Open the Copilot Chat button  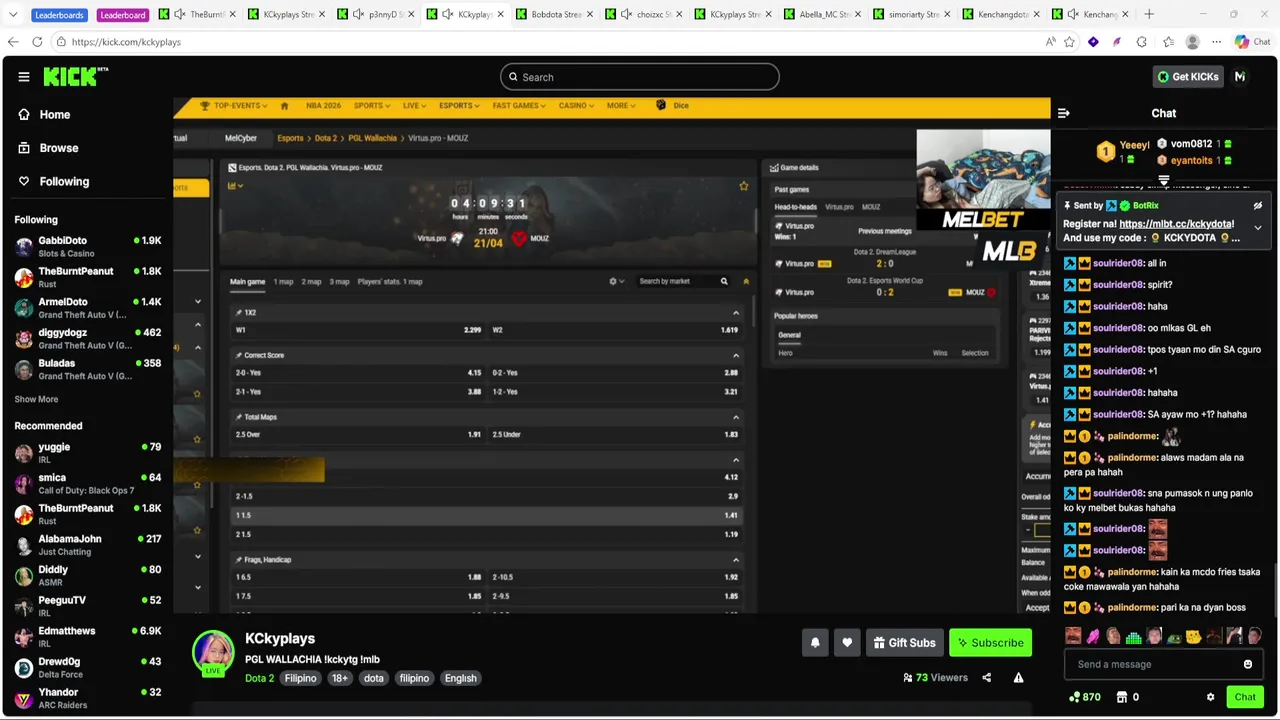tap(1252, 42)
